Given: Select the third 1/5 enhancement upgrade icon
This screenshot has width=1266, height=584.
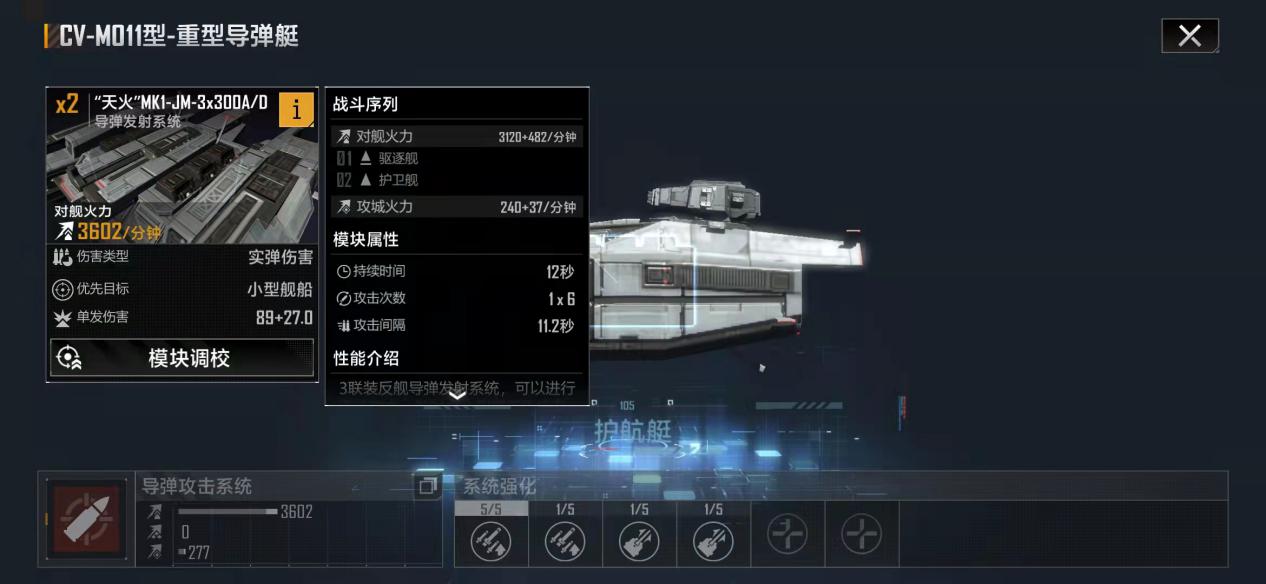Looking at the screenshot, I should point(639,540).
